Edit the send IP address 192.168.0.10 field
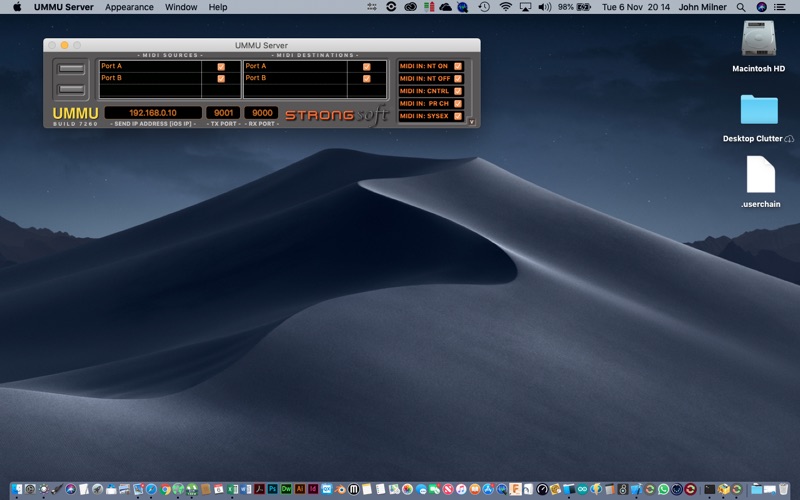 click(x=153, y=113)
